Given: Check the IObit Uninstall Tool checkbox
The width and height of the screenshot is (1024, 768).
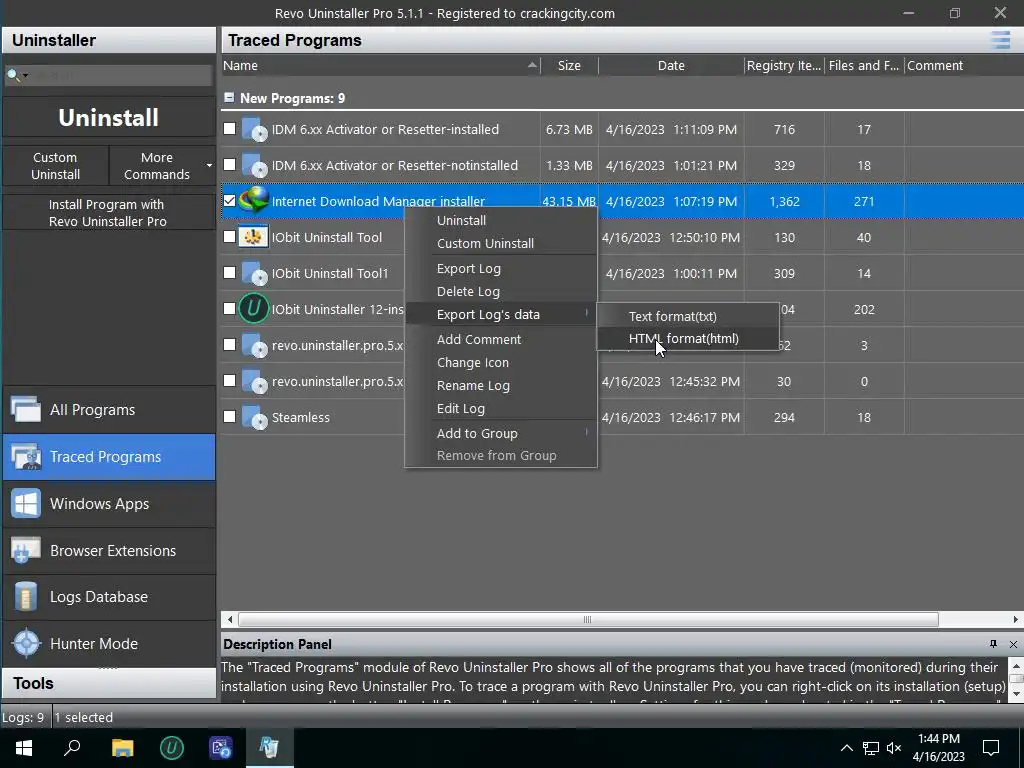Looking at the screenshot, I should (x=229, y=236).
